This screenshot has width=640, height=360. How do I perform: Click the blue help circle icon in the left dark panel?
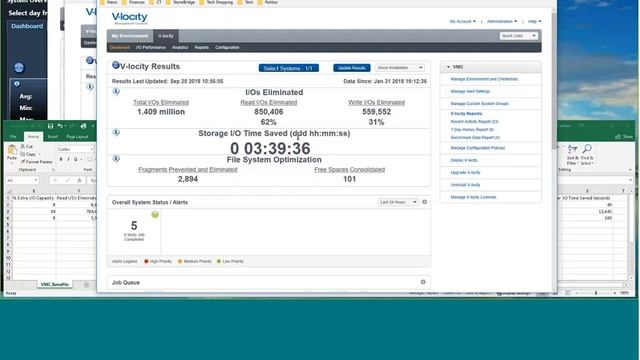19,68
